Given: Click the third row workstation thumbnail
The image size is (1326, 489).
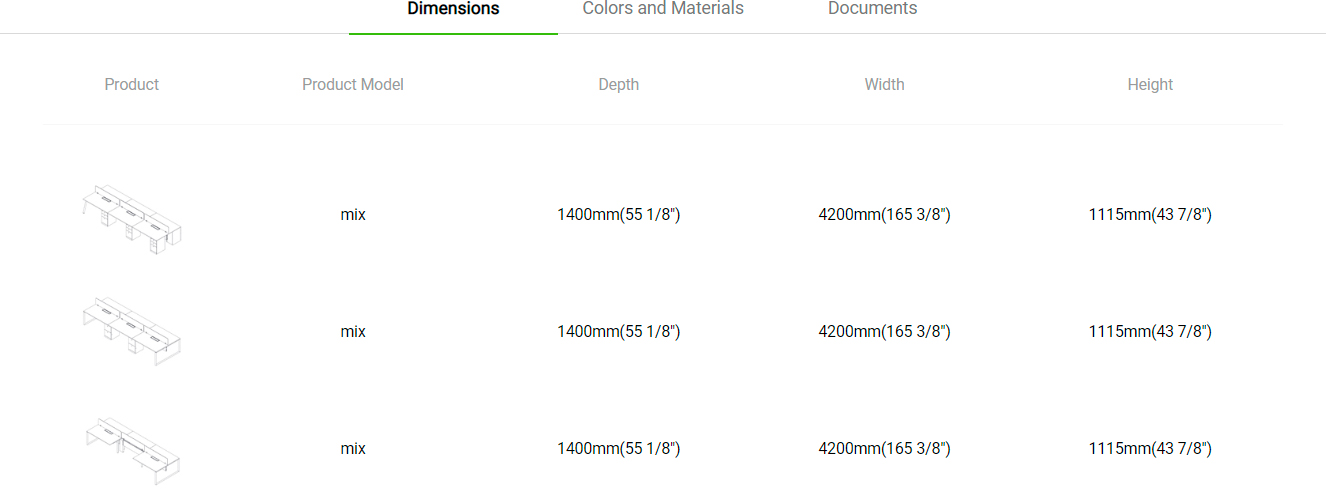Looking at the screenshot, I should (132, 449).
